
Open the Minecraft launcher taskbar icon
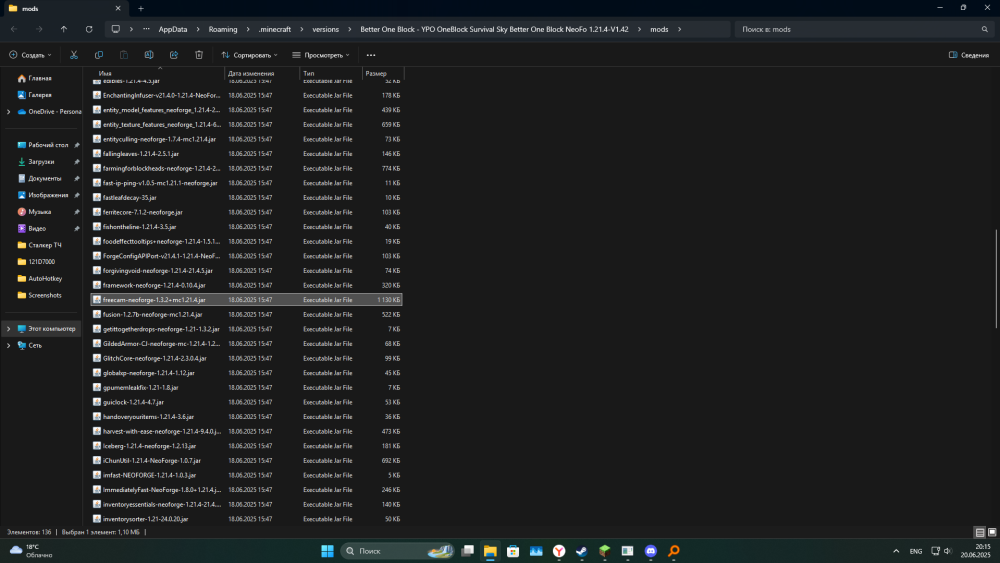pyautogui.click(x=605, y=551)
